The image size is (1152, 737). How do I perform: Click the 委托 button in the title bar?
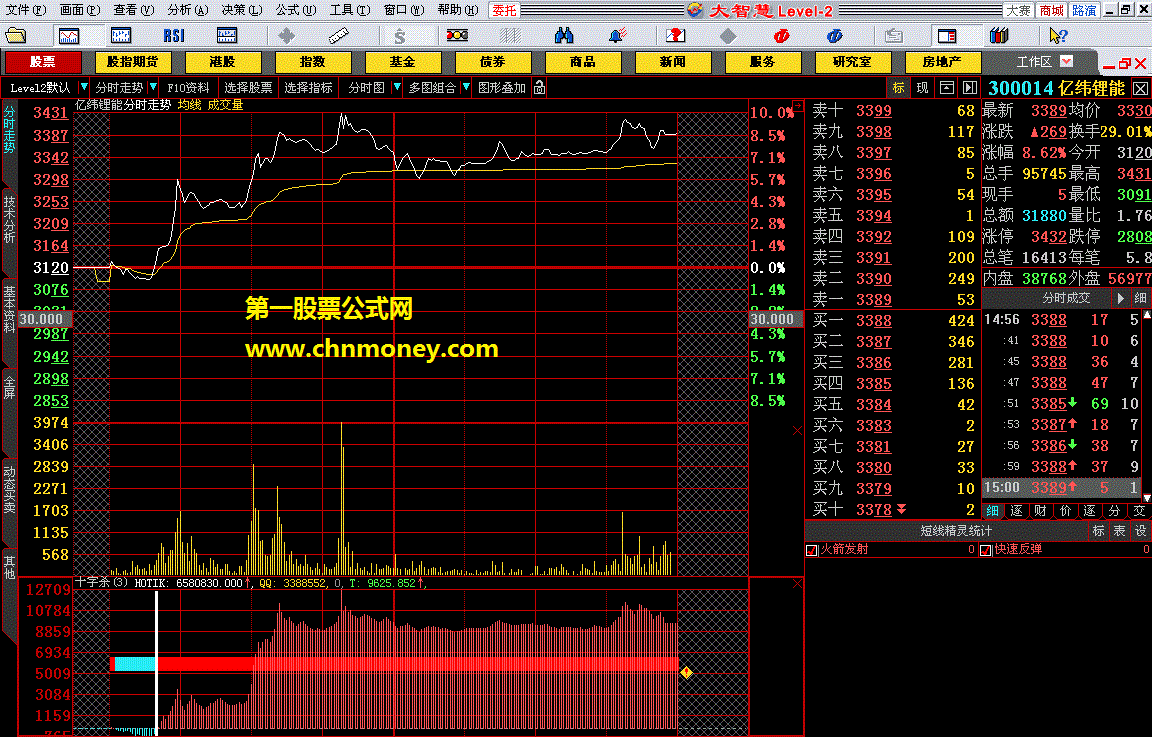505,10
